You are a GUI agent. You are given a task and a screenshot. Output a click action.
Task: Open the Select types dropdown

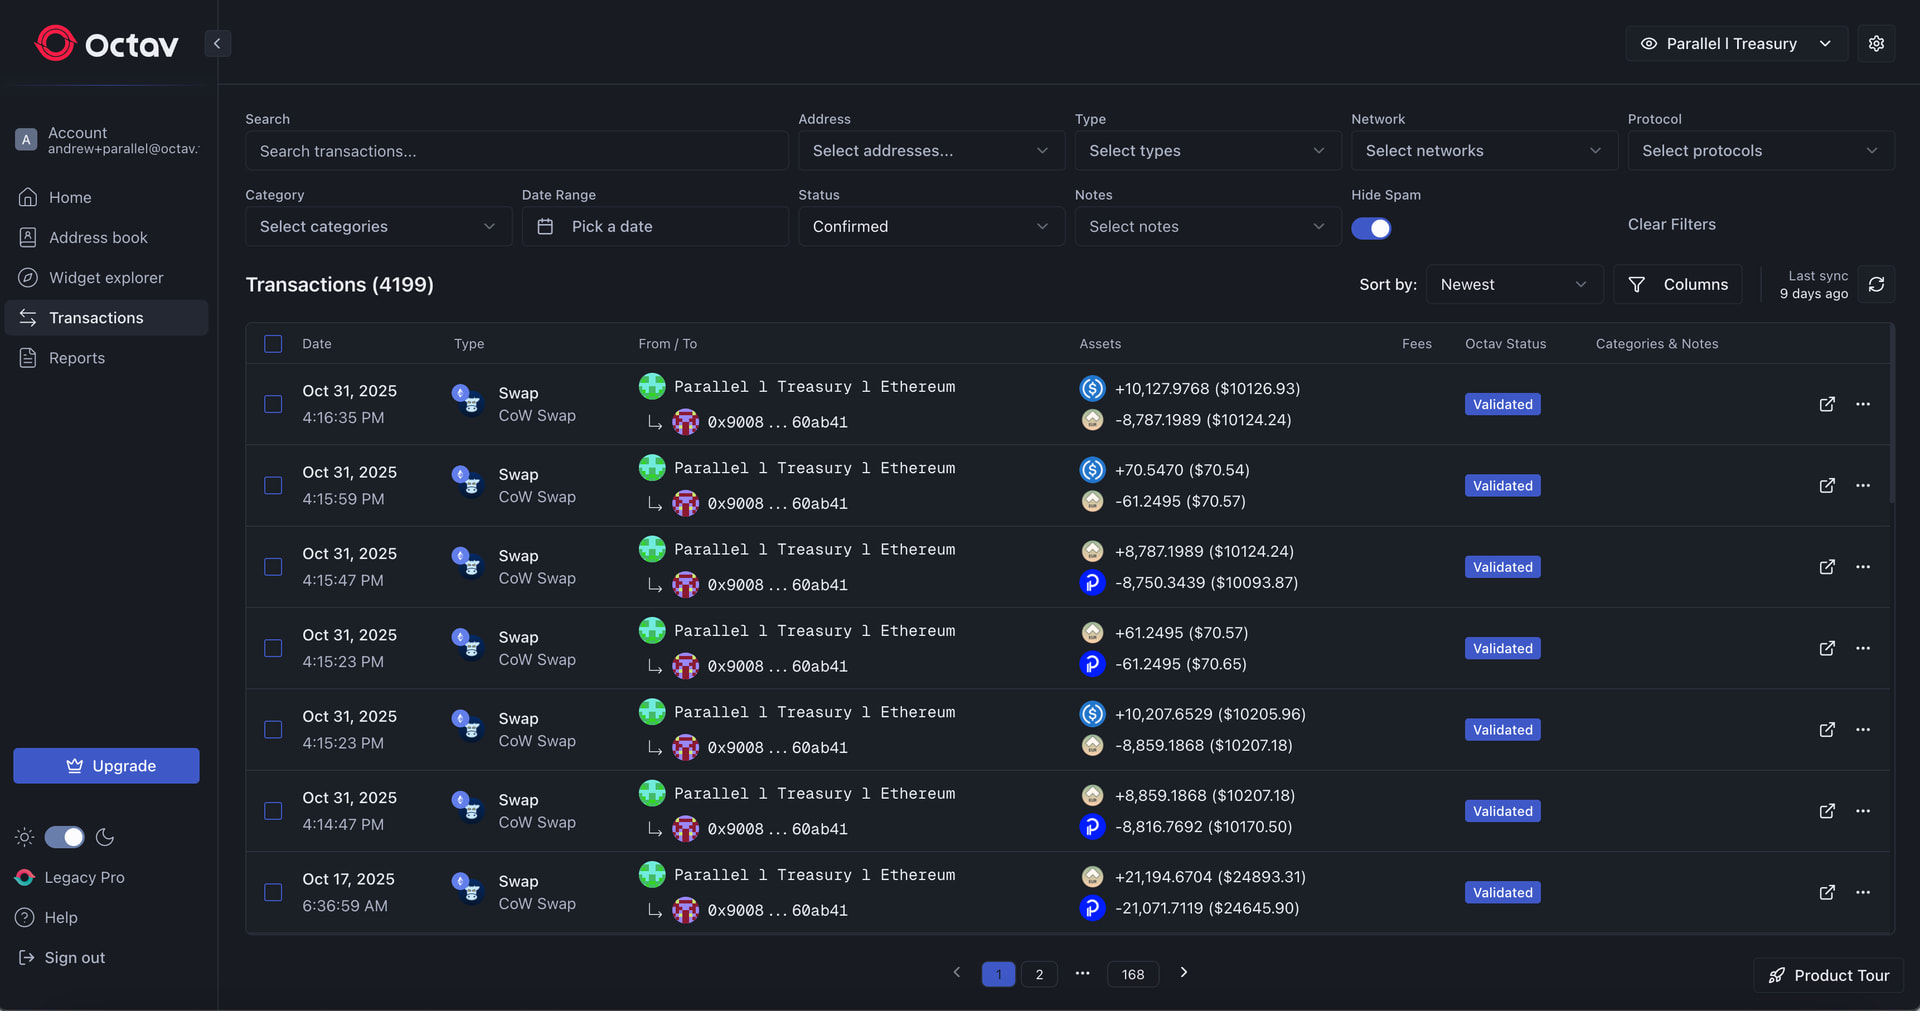click(1208, 151)
